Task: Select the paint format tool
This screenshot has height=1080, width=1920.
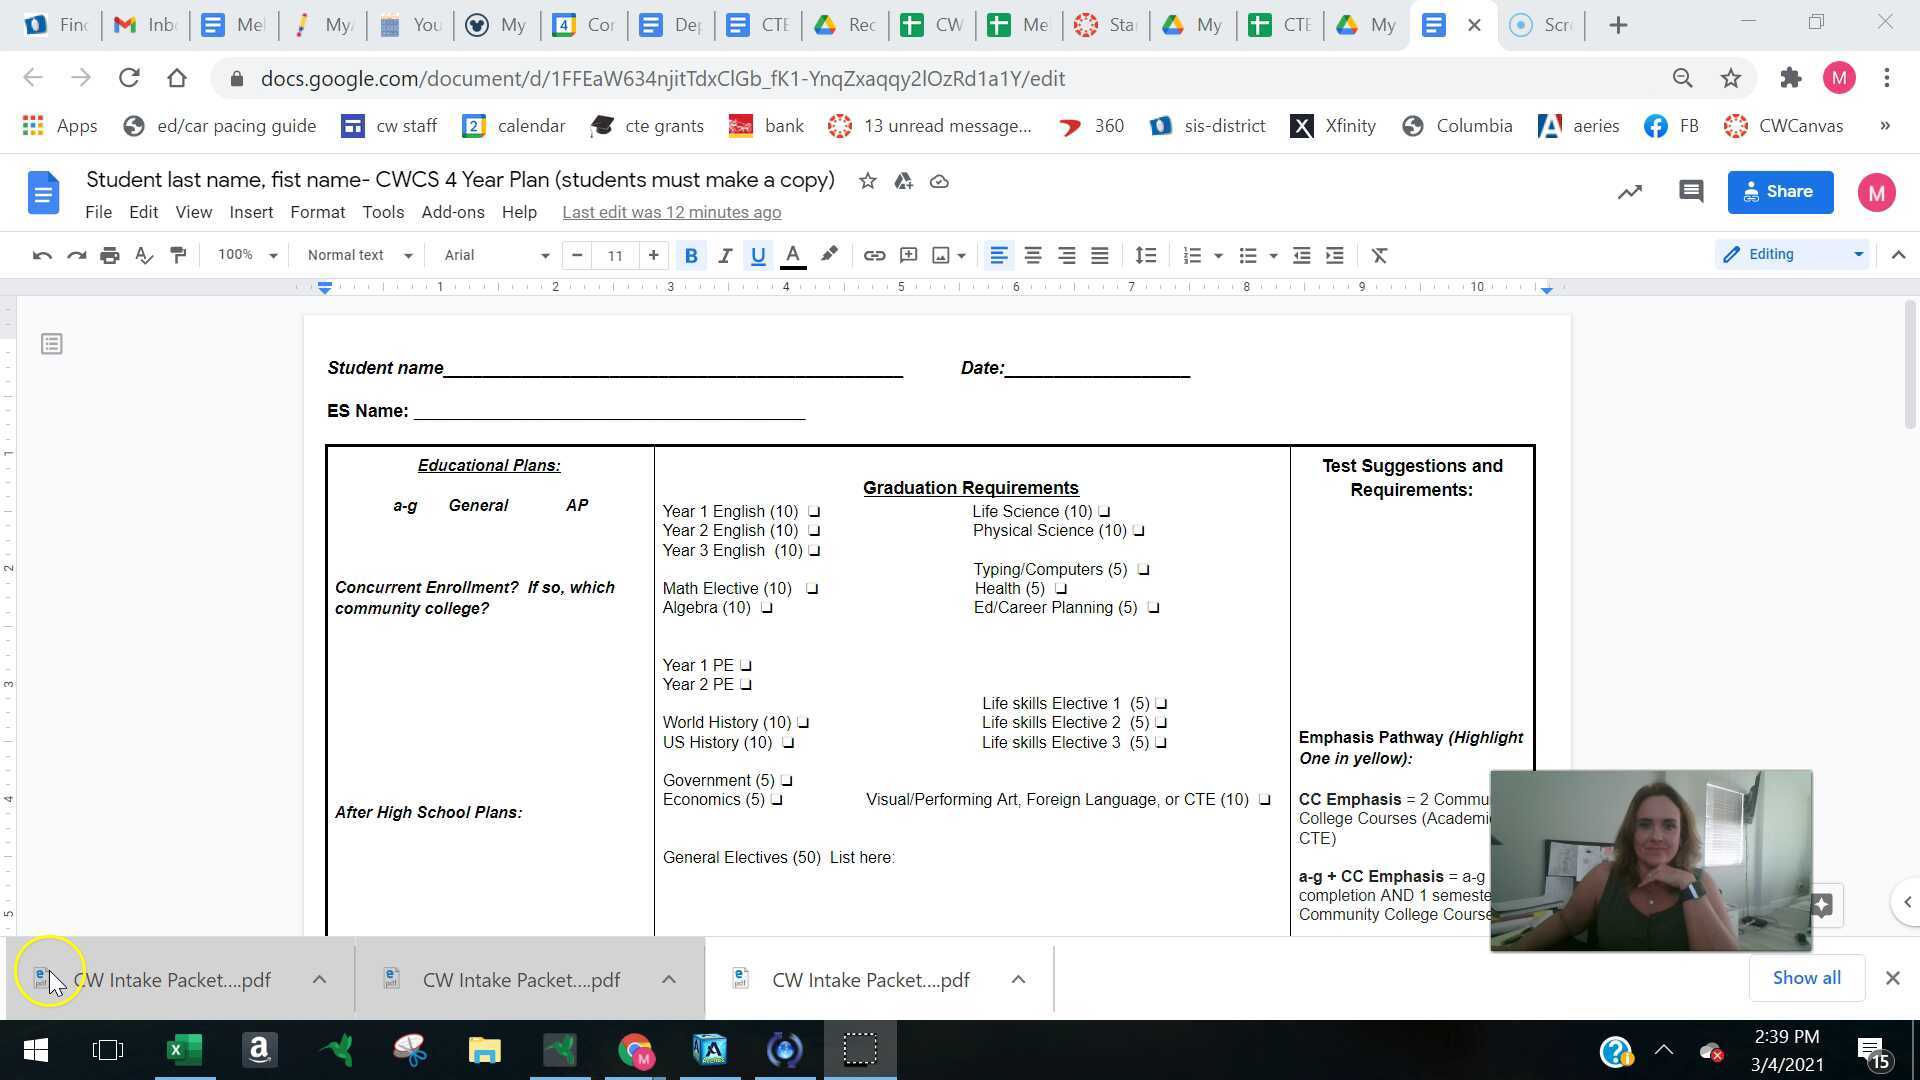Action: tap(178, 256)
